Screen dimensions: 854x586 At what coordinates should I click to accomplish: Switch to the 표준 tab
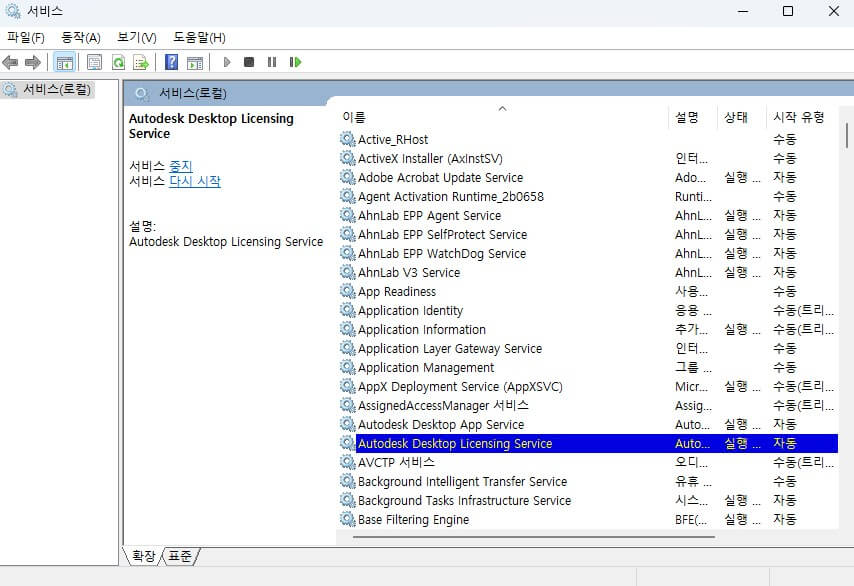[180, 556]
